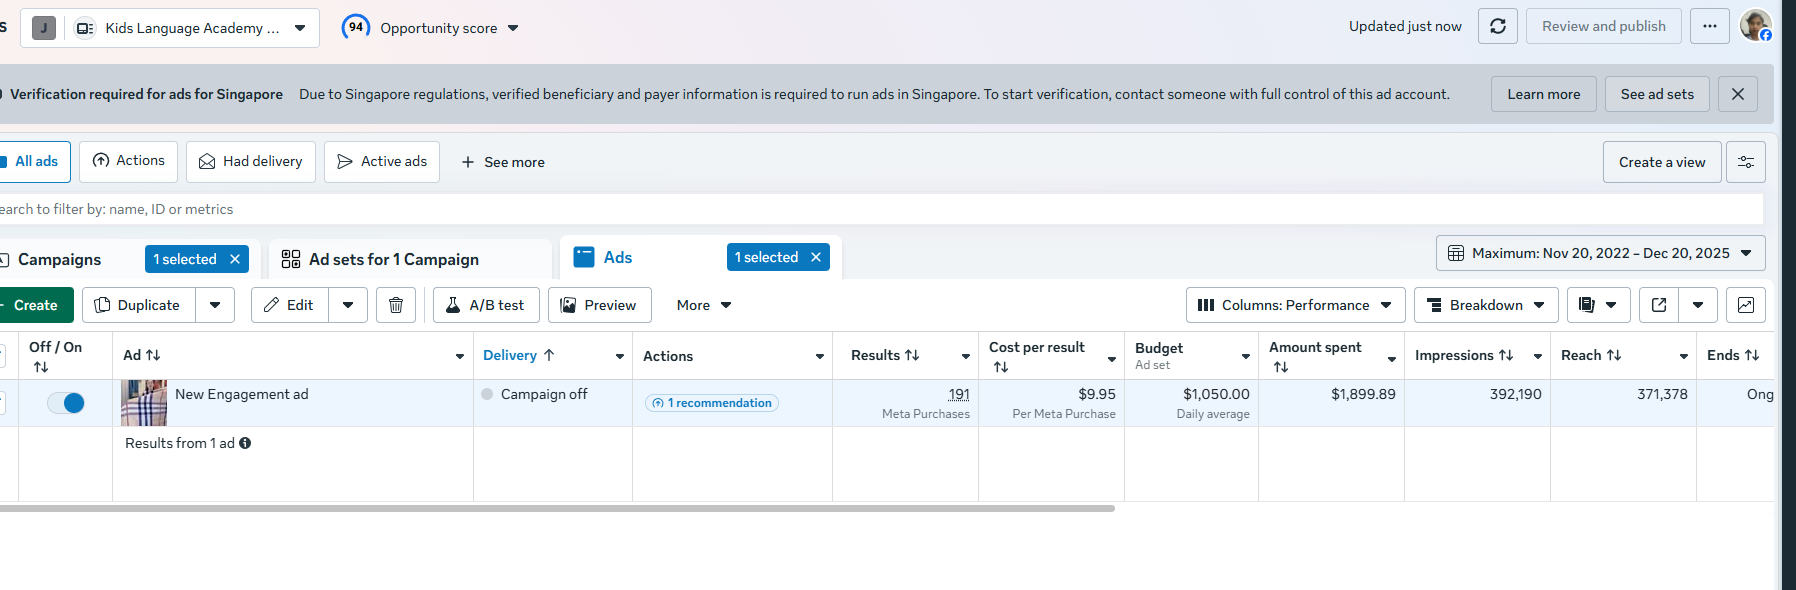Click the horizontal table scrollbar
The image size is (1796, 590).
tap(557, 508)
